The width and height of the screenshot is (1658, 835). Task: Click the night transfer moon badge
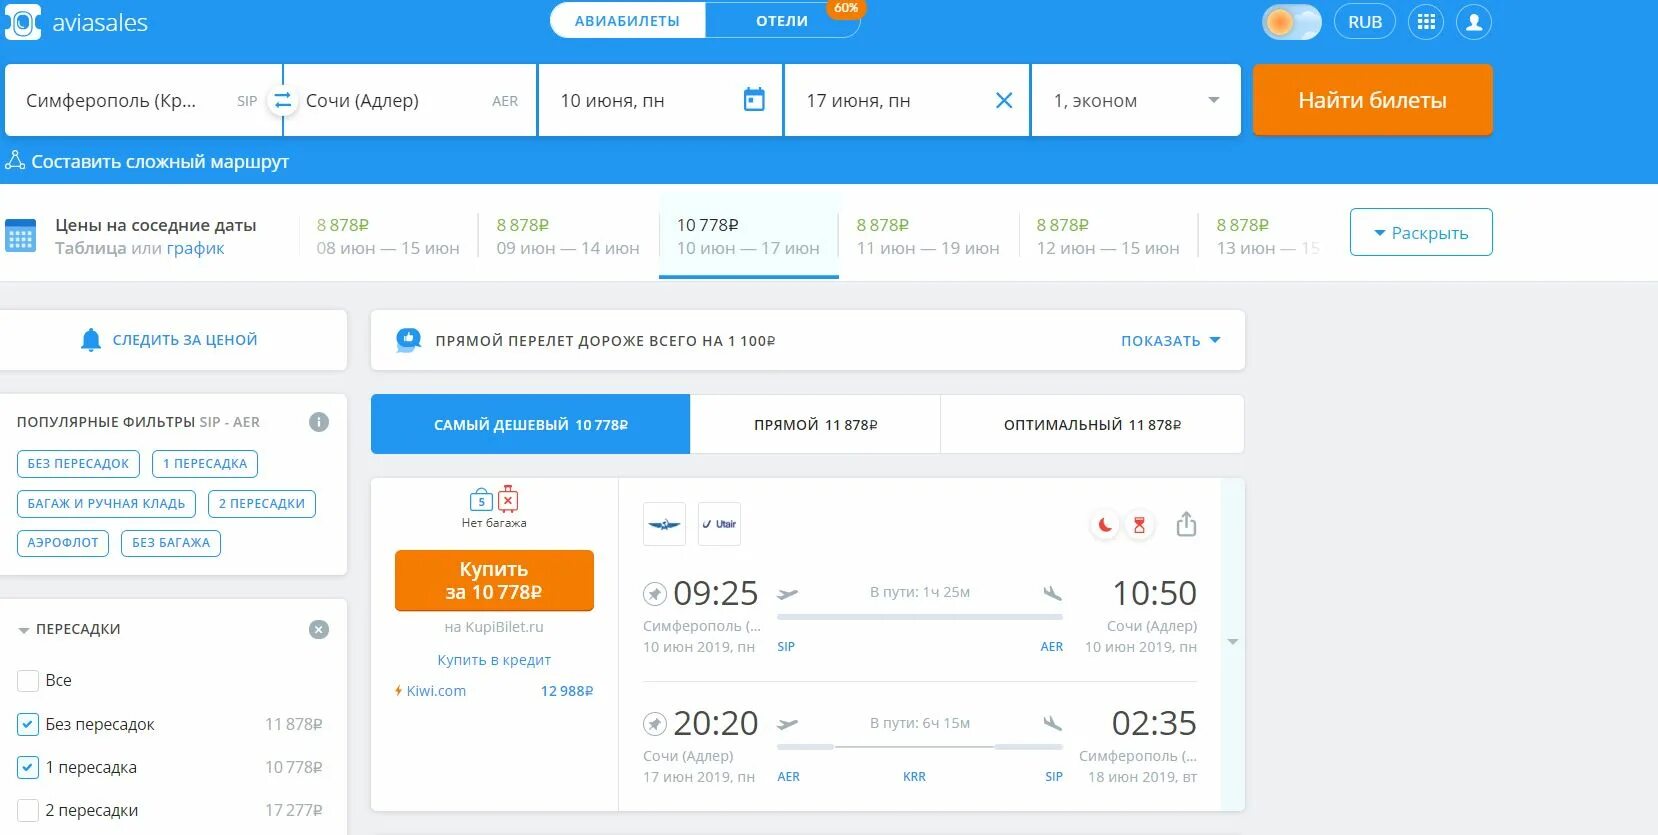coord(1105,524)
